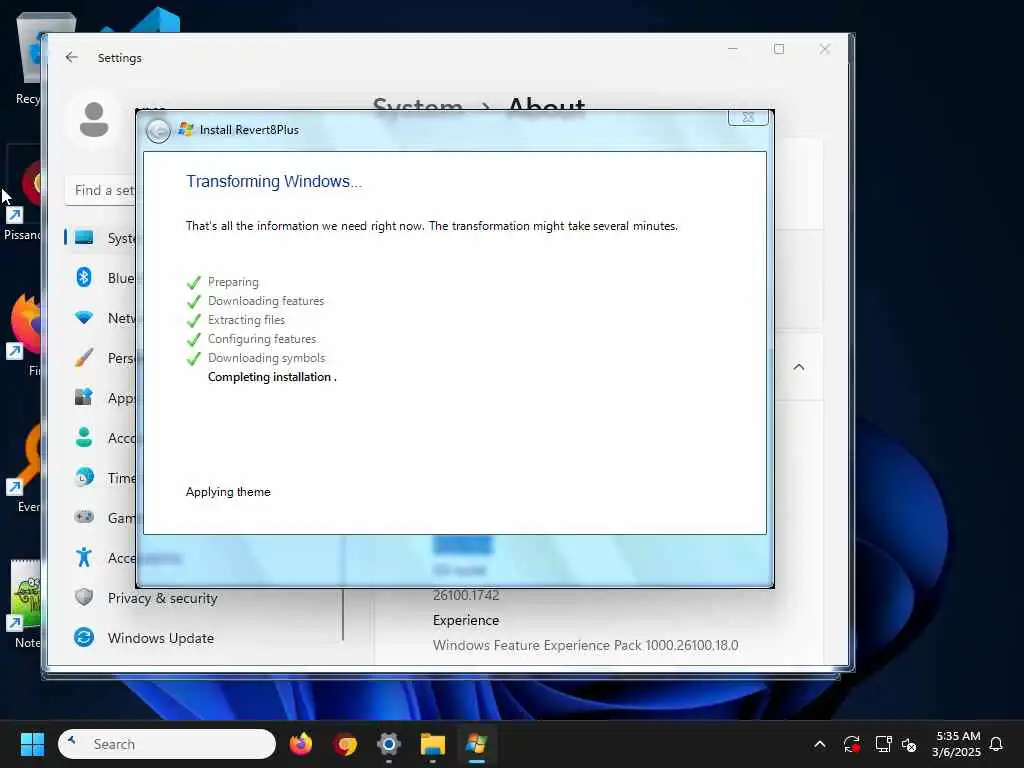The height and width of the screenshot is (768, 1024).
Task: Open Accessibility figure icon in Settings
Action: pos(84,557)
